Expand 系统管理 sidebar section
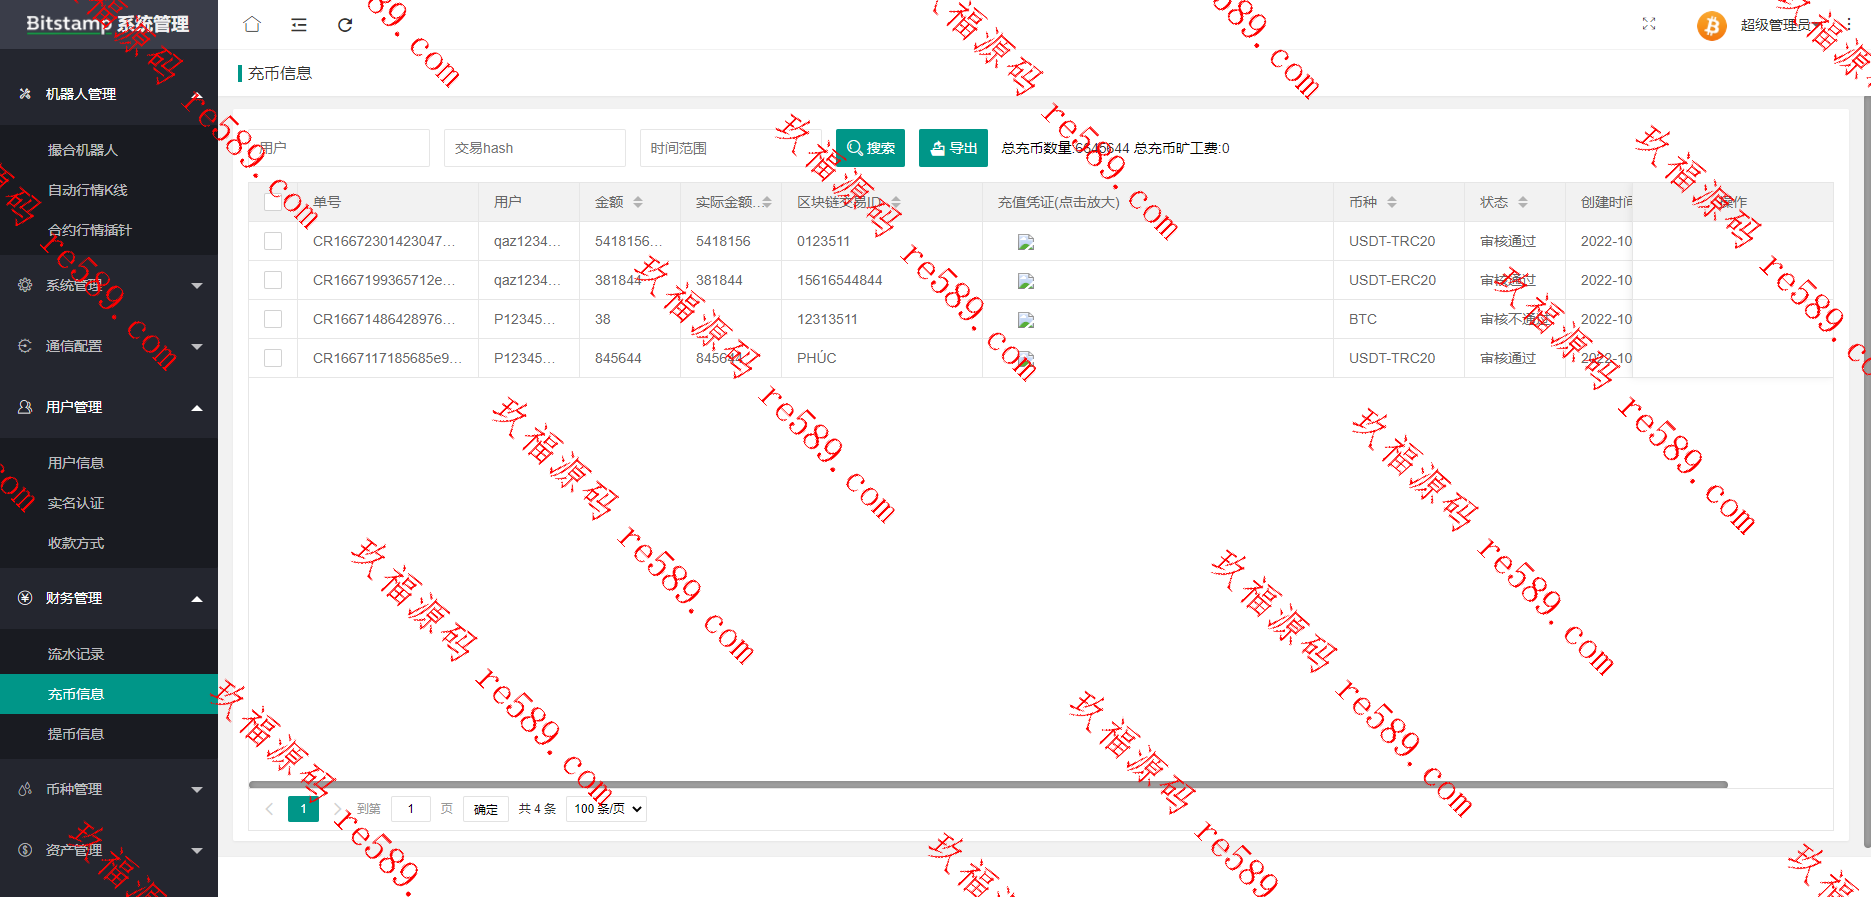This screenshot has height=897, width=1871. click(109, 285)
